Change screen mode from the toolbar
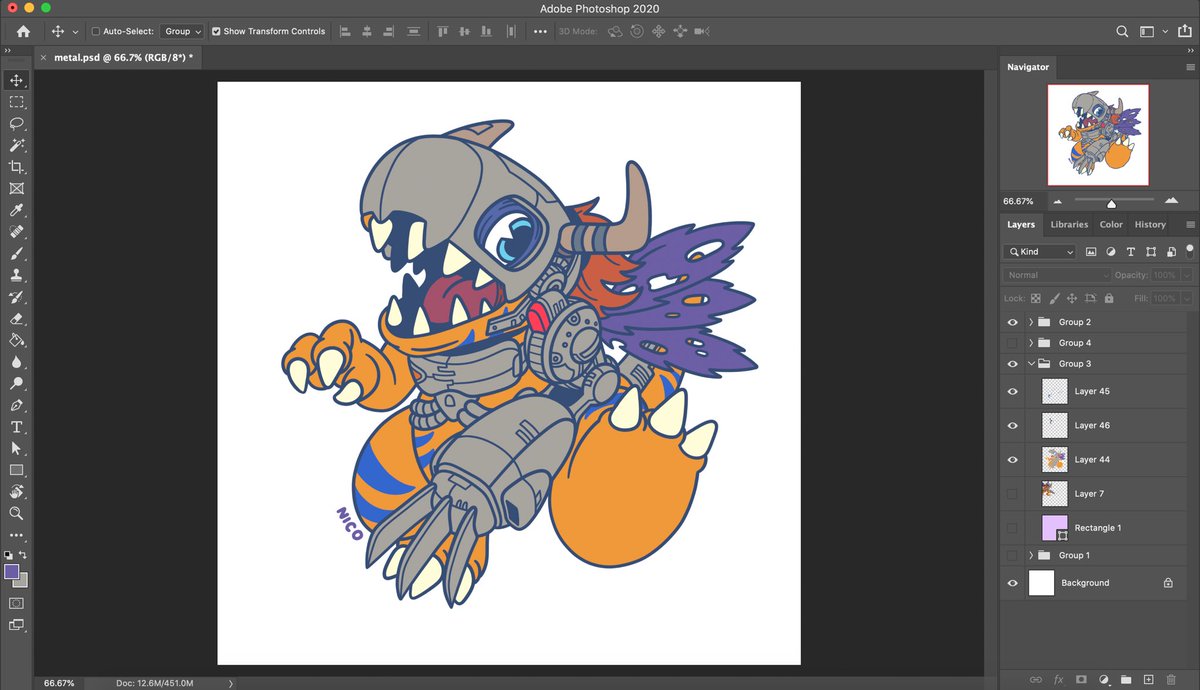The image size is (1200, 690). (16, 625)
